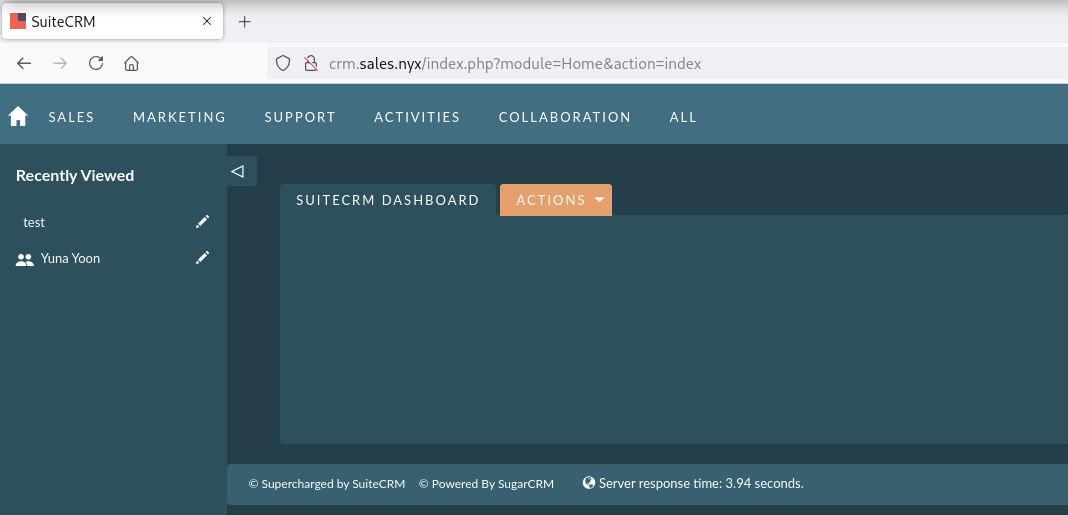Open the MARKETING navigation menu
This screenshot has width=1068, height=515.
(179, 117)
